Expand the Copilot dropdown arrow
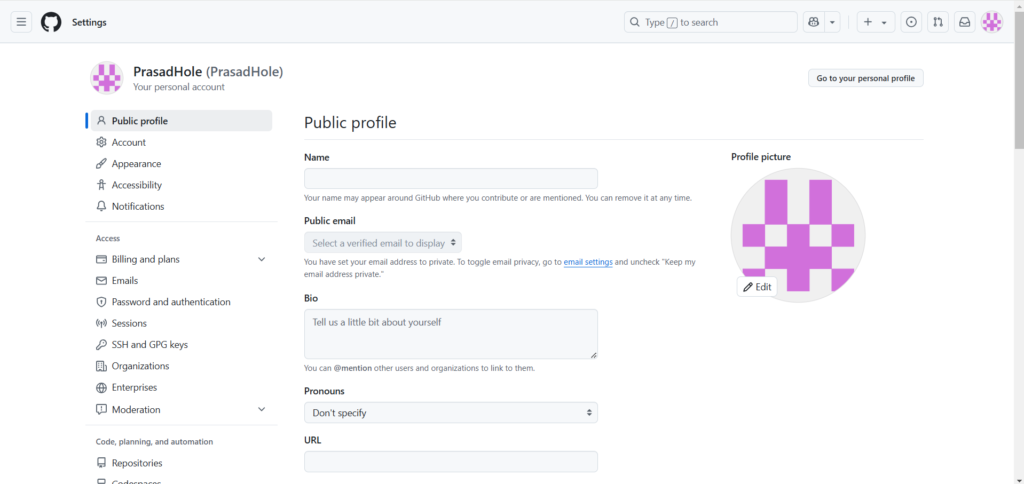Image resolution: width=1024 pixels, height=484 pixels. point(832,22)
